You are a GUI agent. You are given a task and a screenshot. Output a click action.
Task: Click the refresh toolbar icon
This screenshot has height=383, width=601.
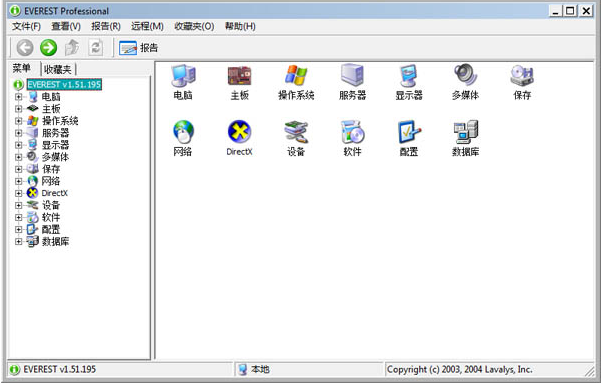point(95,48)
